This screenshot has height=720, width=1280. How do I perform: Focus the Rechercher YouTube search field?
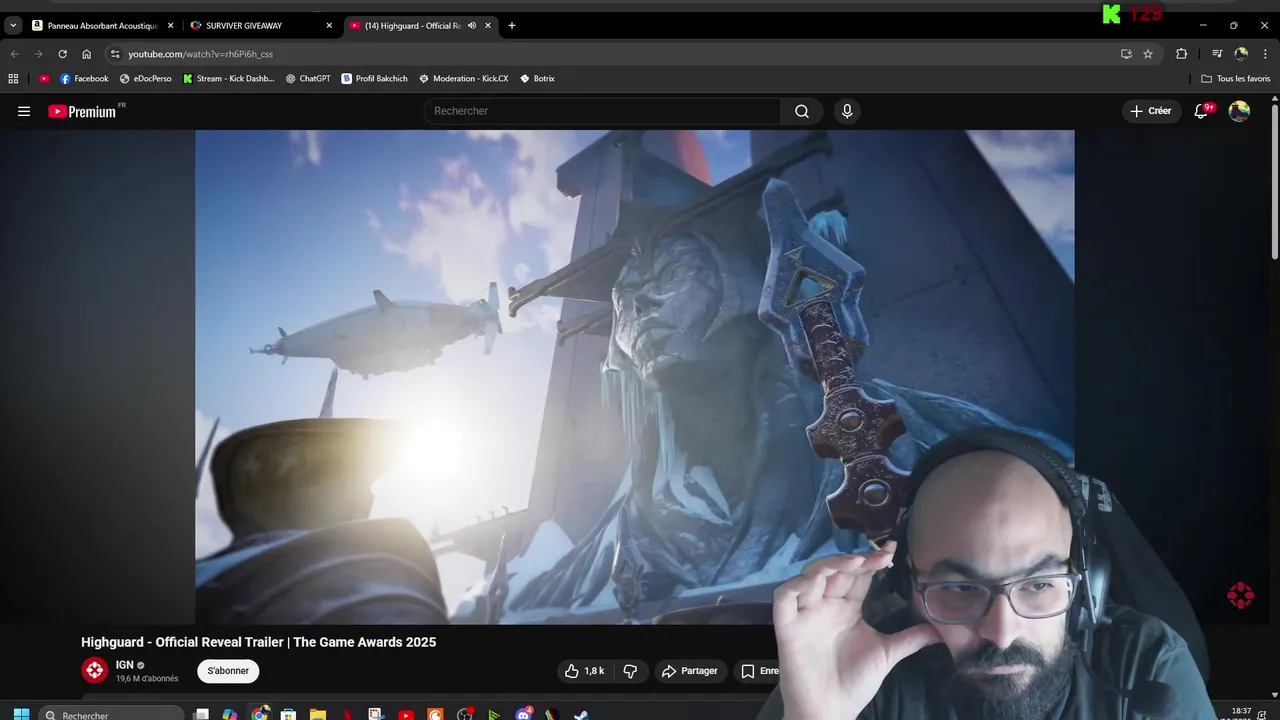click(602, 111)
